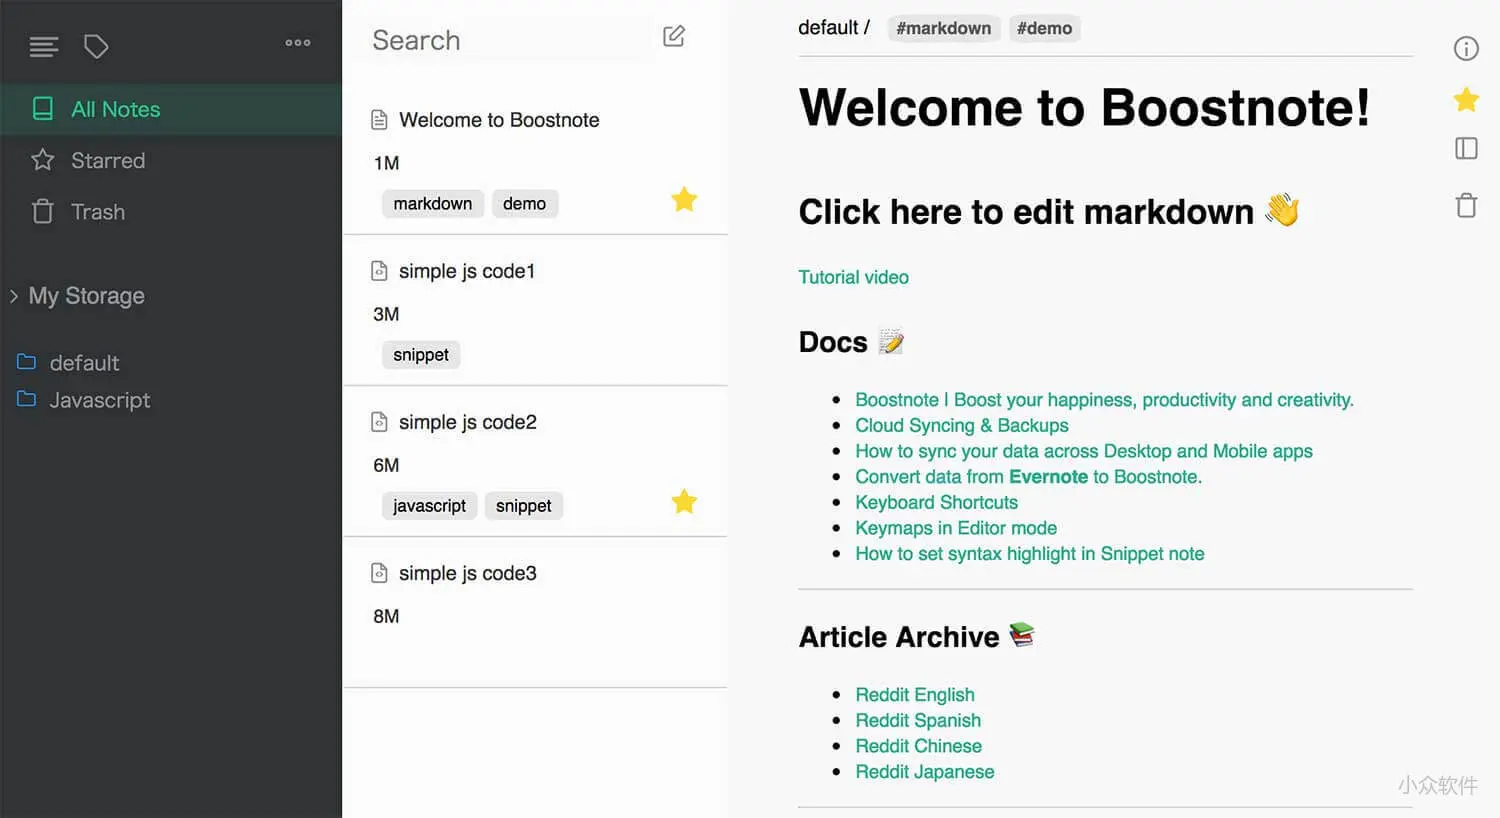Image resolution: width=1500 pixels, height=818 pixels.
Task: Open the Trash section
Action: click(x=97, y=212)
